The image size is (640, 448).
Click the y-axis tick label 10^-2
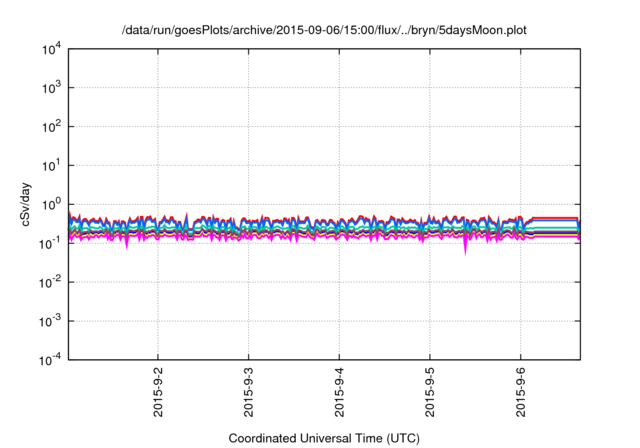(x=50, y=282)
